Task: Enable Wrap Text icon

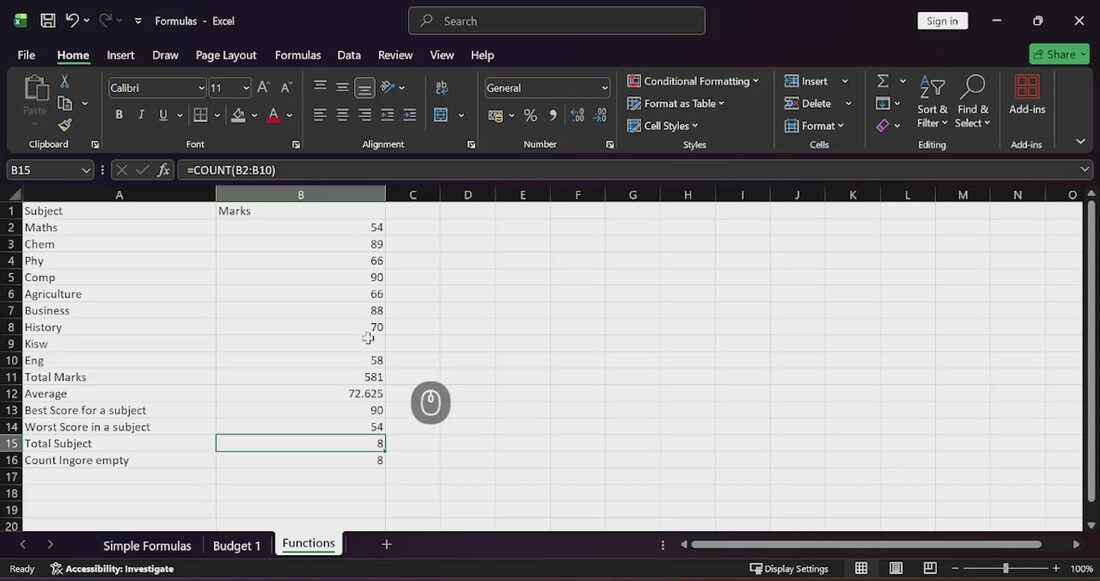Action: tap(441, 87)
